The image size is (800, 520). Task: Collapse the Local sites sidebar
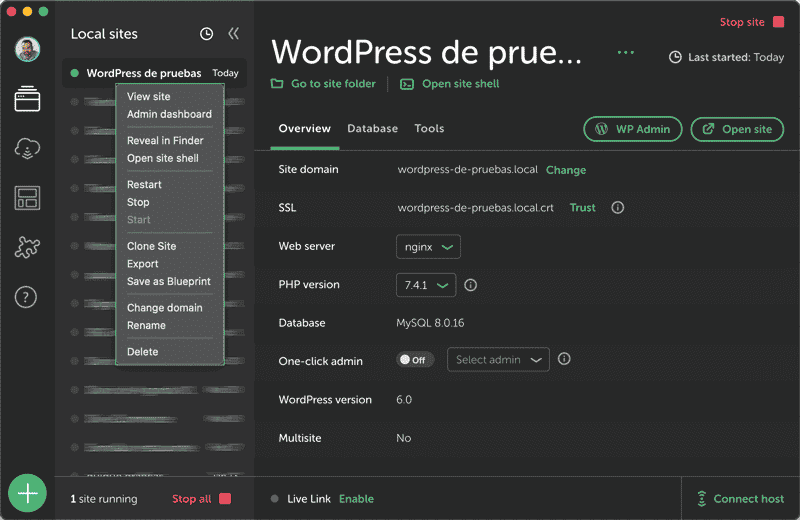point(233,34)
